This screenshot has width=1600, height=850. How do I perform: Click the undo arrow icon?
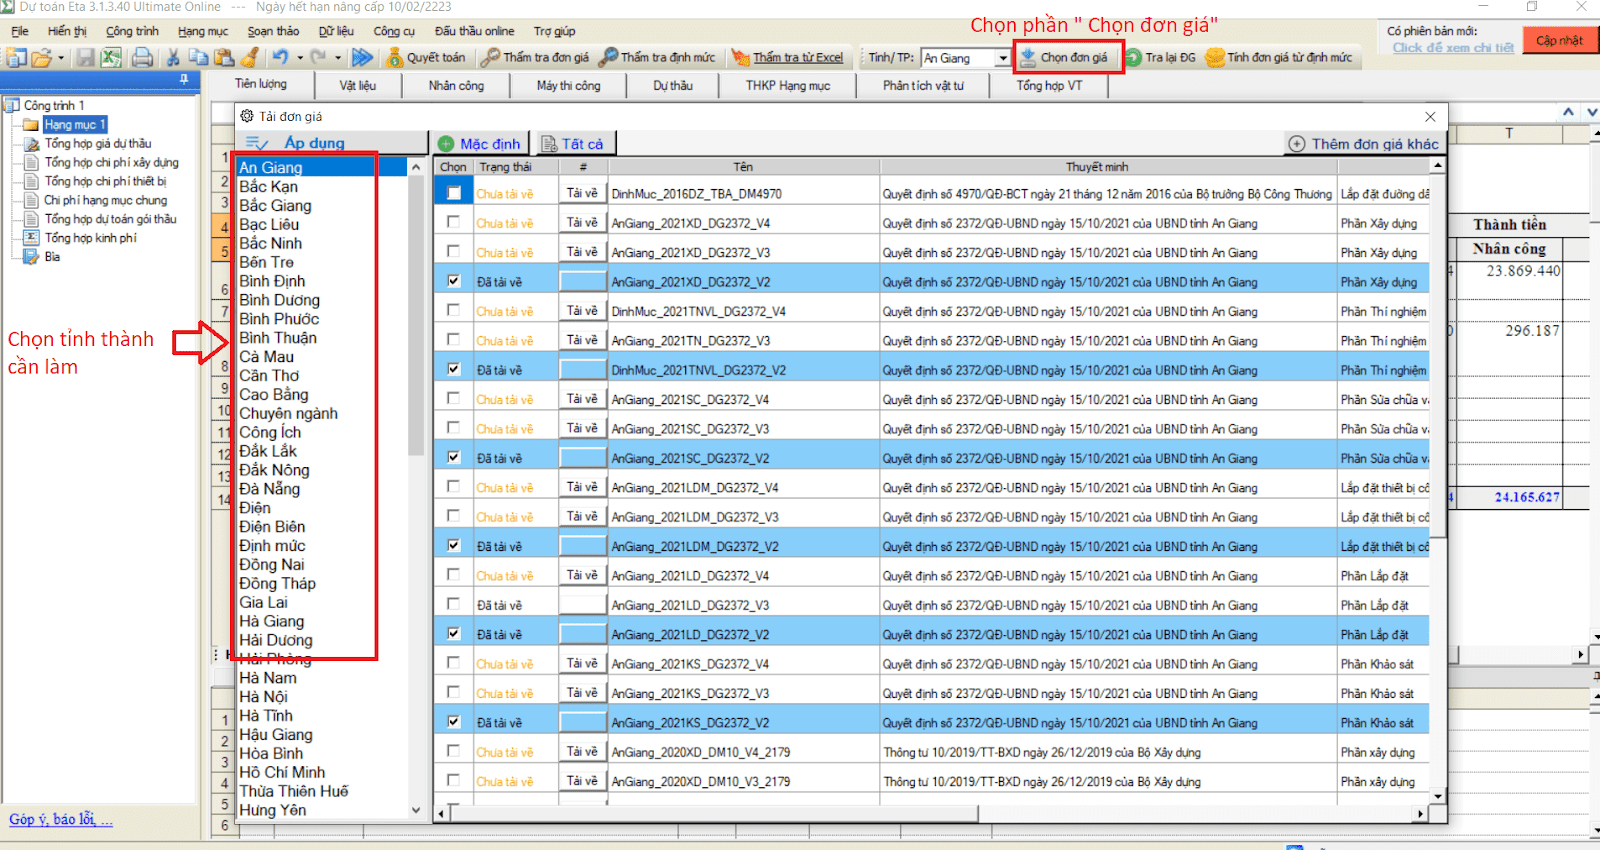281,58
